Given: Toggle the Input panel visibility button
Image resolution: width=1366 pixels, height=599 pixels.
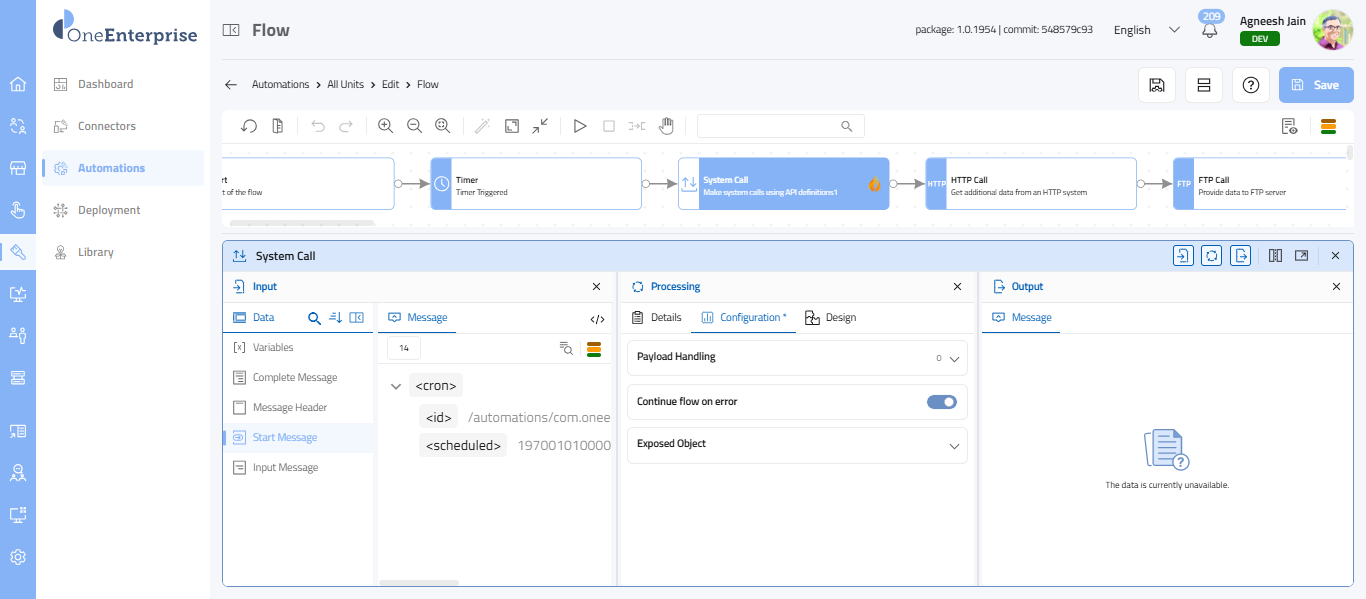Looking at the screenshot, I should pyautogui.click(x=1183, y=256).
